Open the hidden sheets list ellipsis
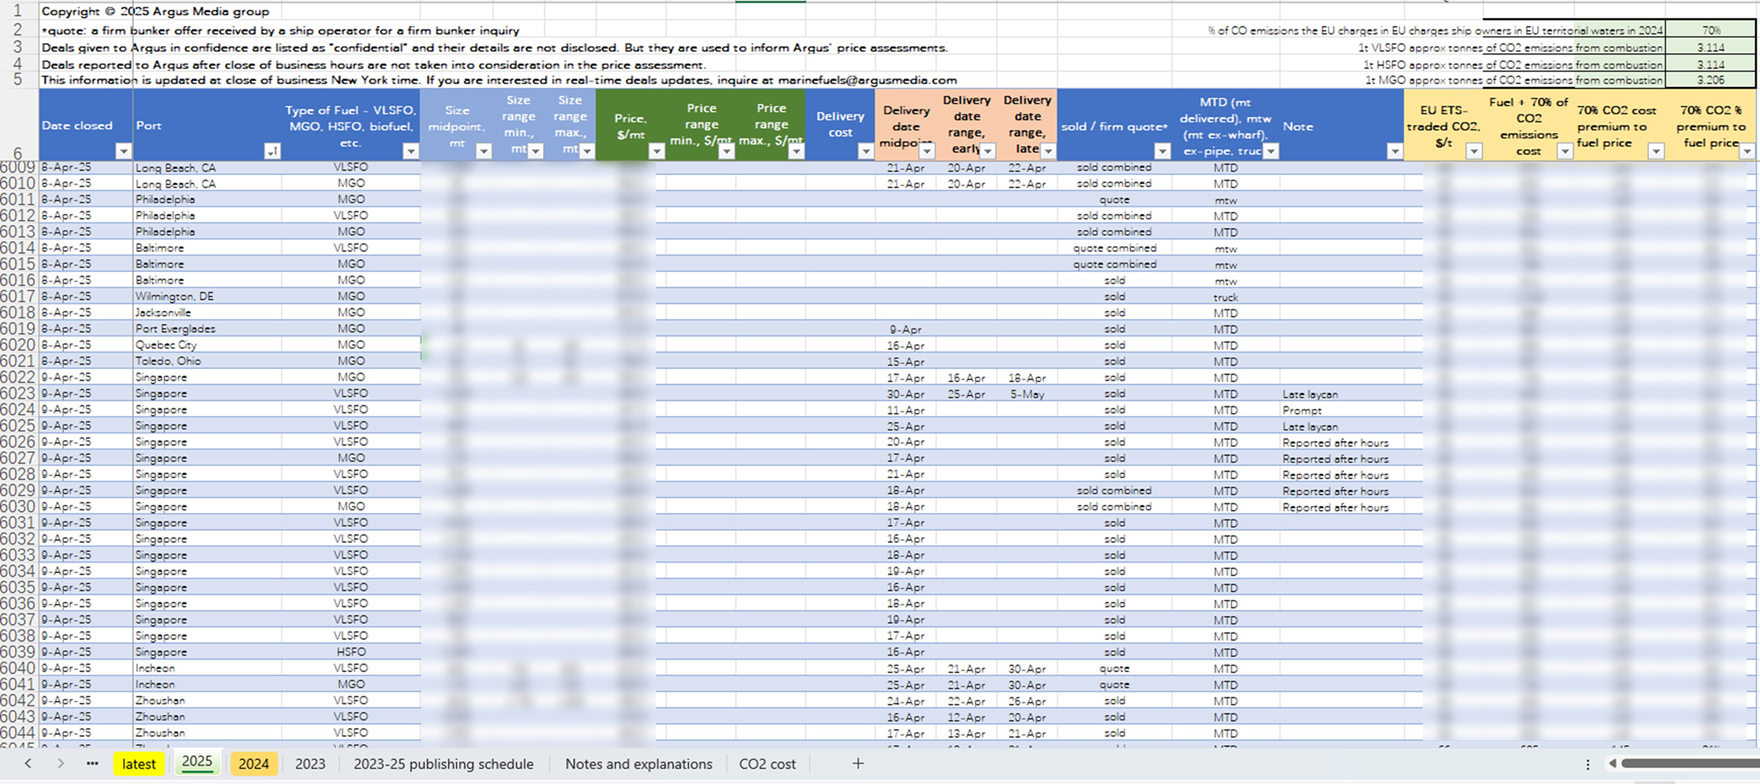The width and height of the screenshot is (1760, 784). (x=92, y=763)
